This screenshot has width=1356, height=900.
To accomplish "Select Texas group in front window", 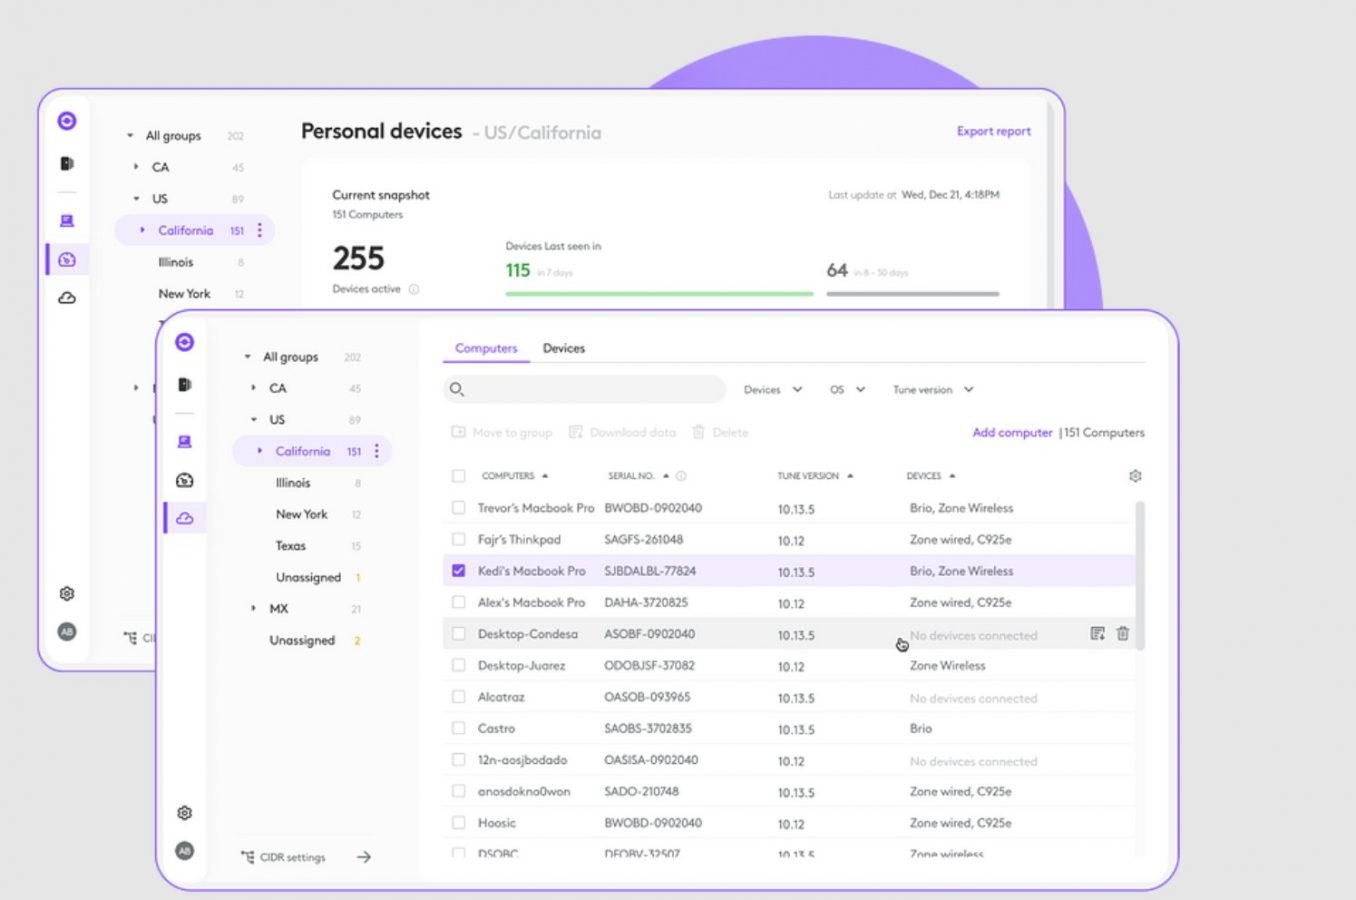I will [291, 546].
